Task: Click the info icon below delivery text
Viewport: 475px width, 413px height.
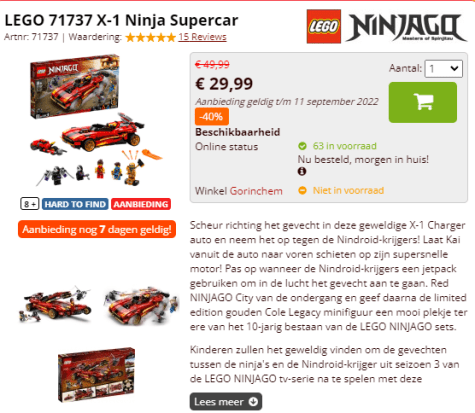Action: point(302,171)
